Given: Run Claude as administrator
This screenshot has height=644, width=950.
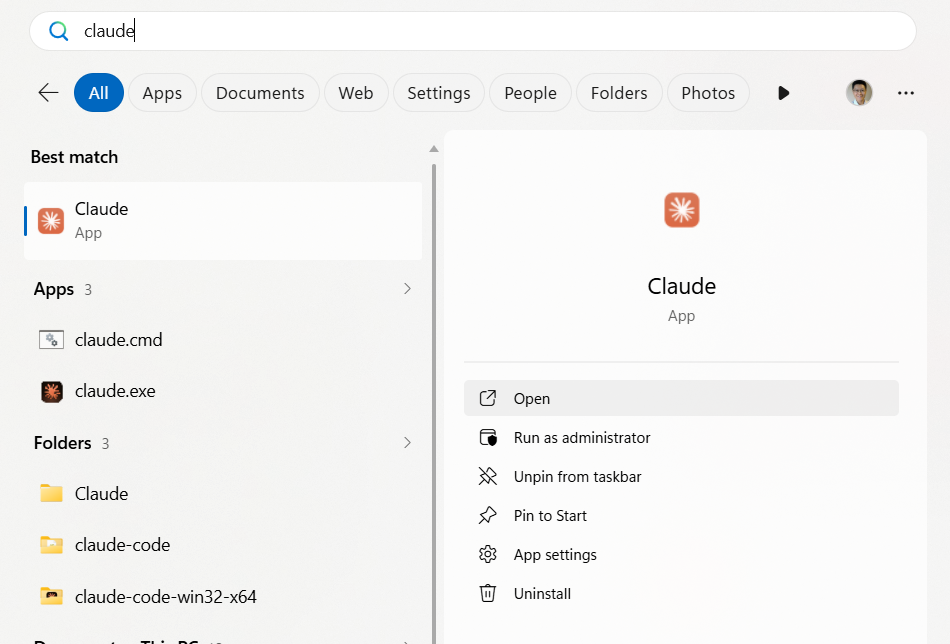Looking at the screenshot, I should coord(681,437).
